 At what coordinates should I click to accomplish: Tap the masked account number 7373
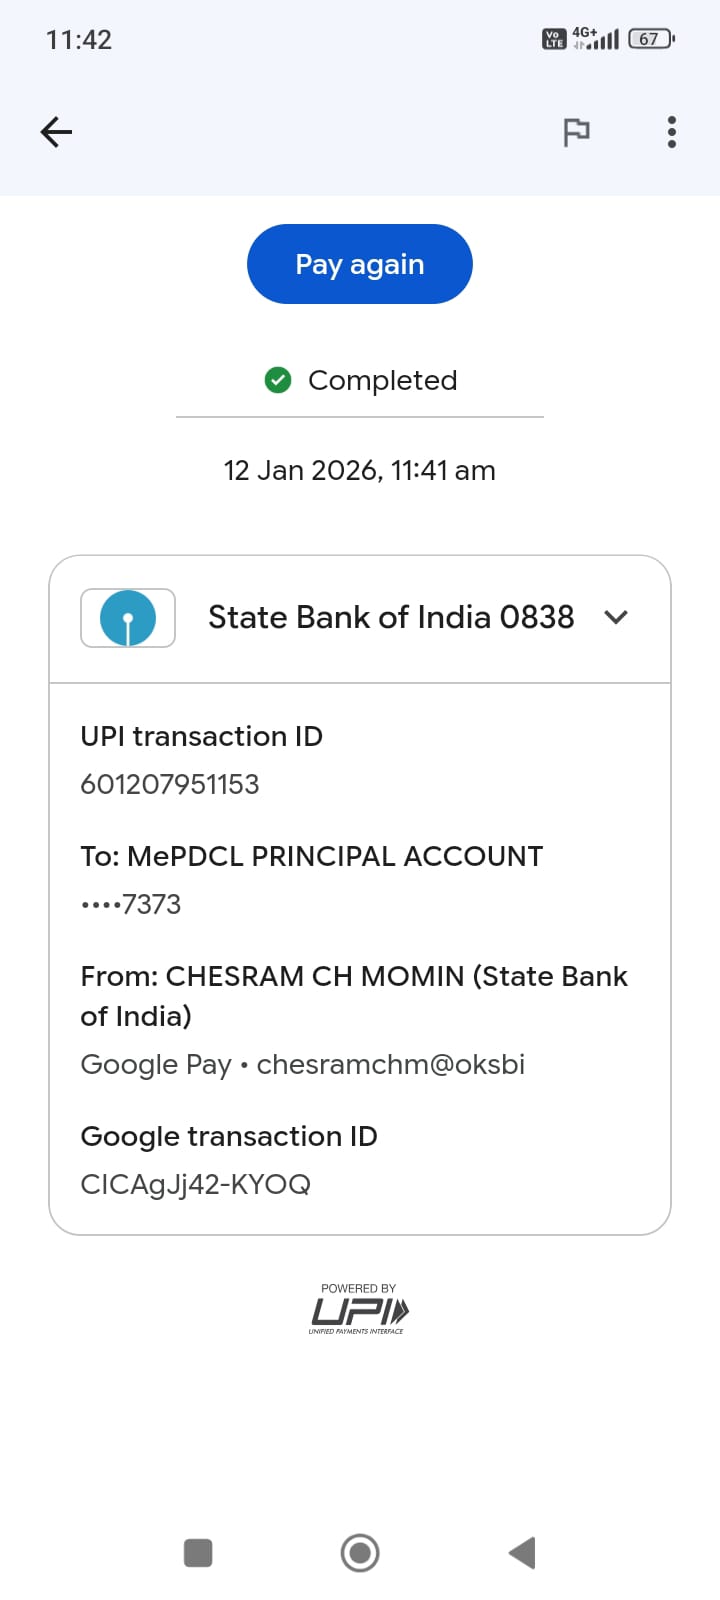pyautogui.click(x=131, y=904)
